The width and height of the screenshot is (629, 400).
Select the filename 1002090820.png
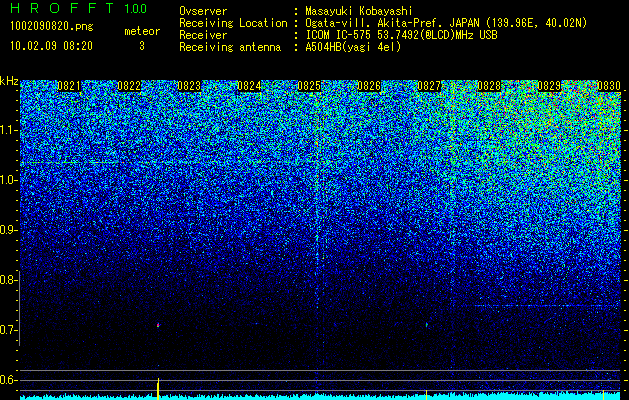pyautogui.click(x=52, y=27)
